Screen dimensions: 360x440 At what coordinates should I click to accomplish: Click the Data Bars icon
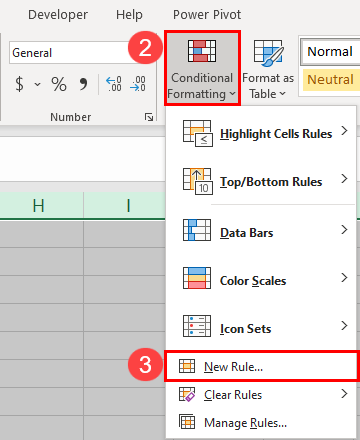click(x=197, y=230)
